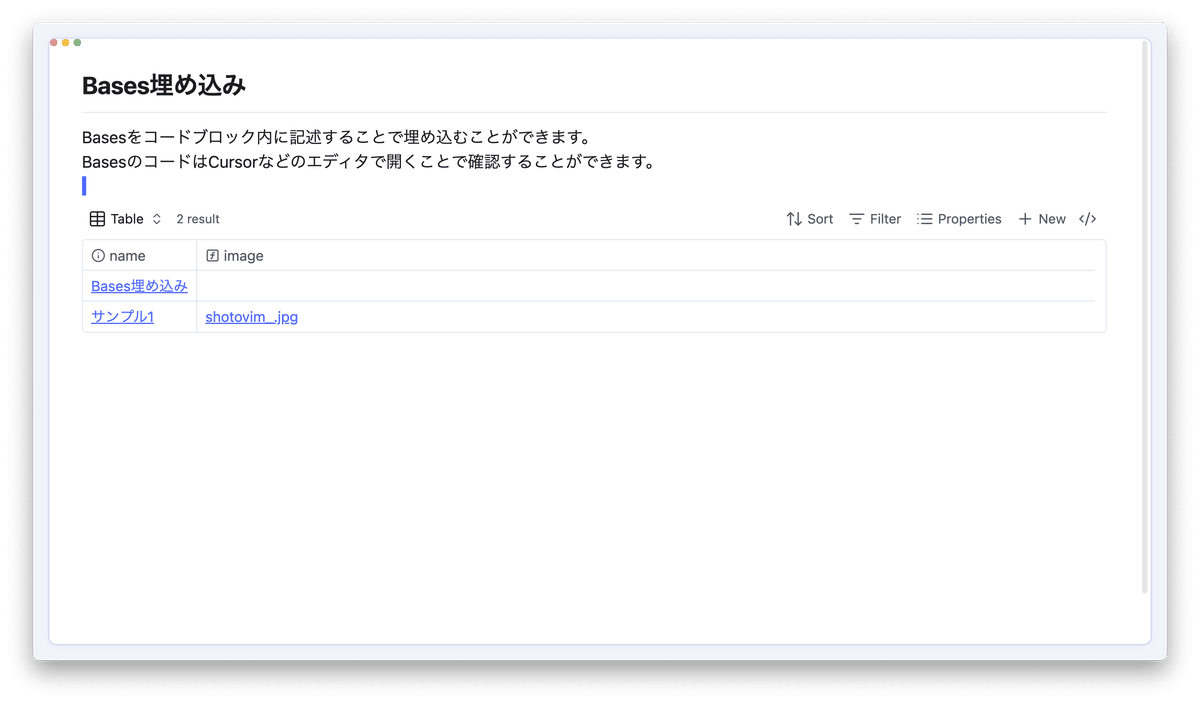The width and height of the screenshot is (1200, 704).
Task: Open the shotovim_.jpg attachment link
Action: click(251, 316)
